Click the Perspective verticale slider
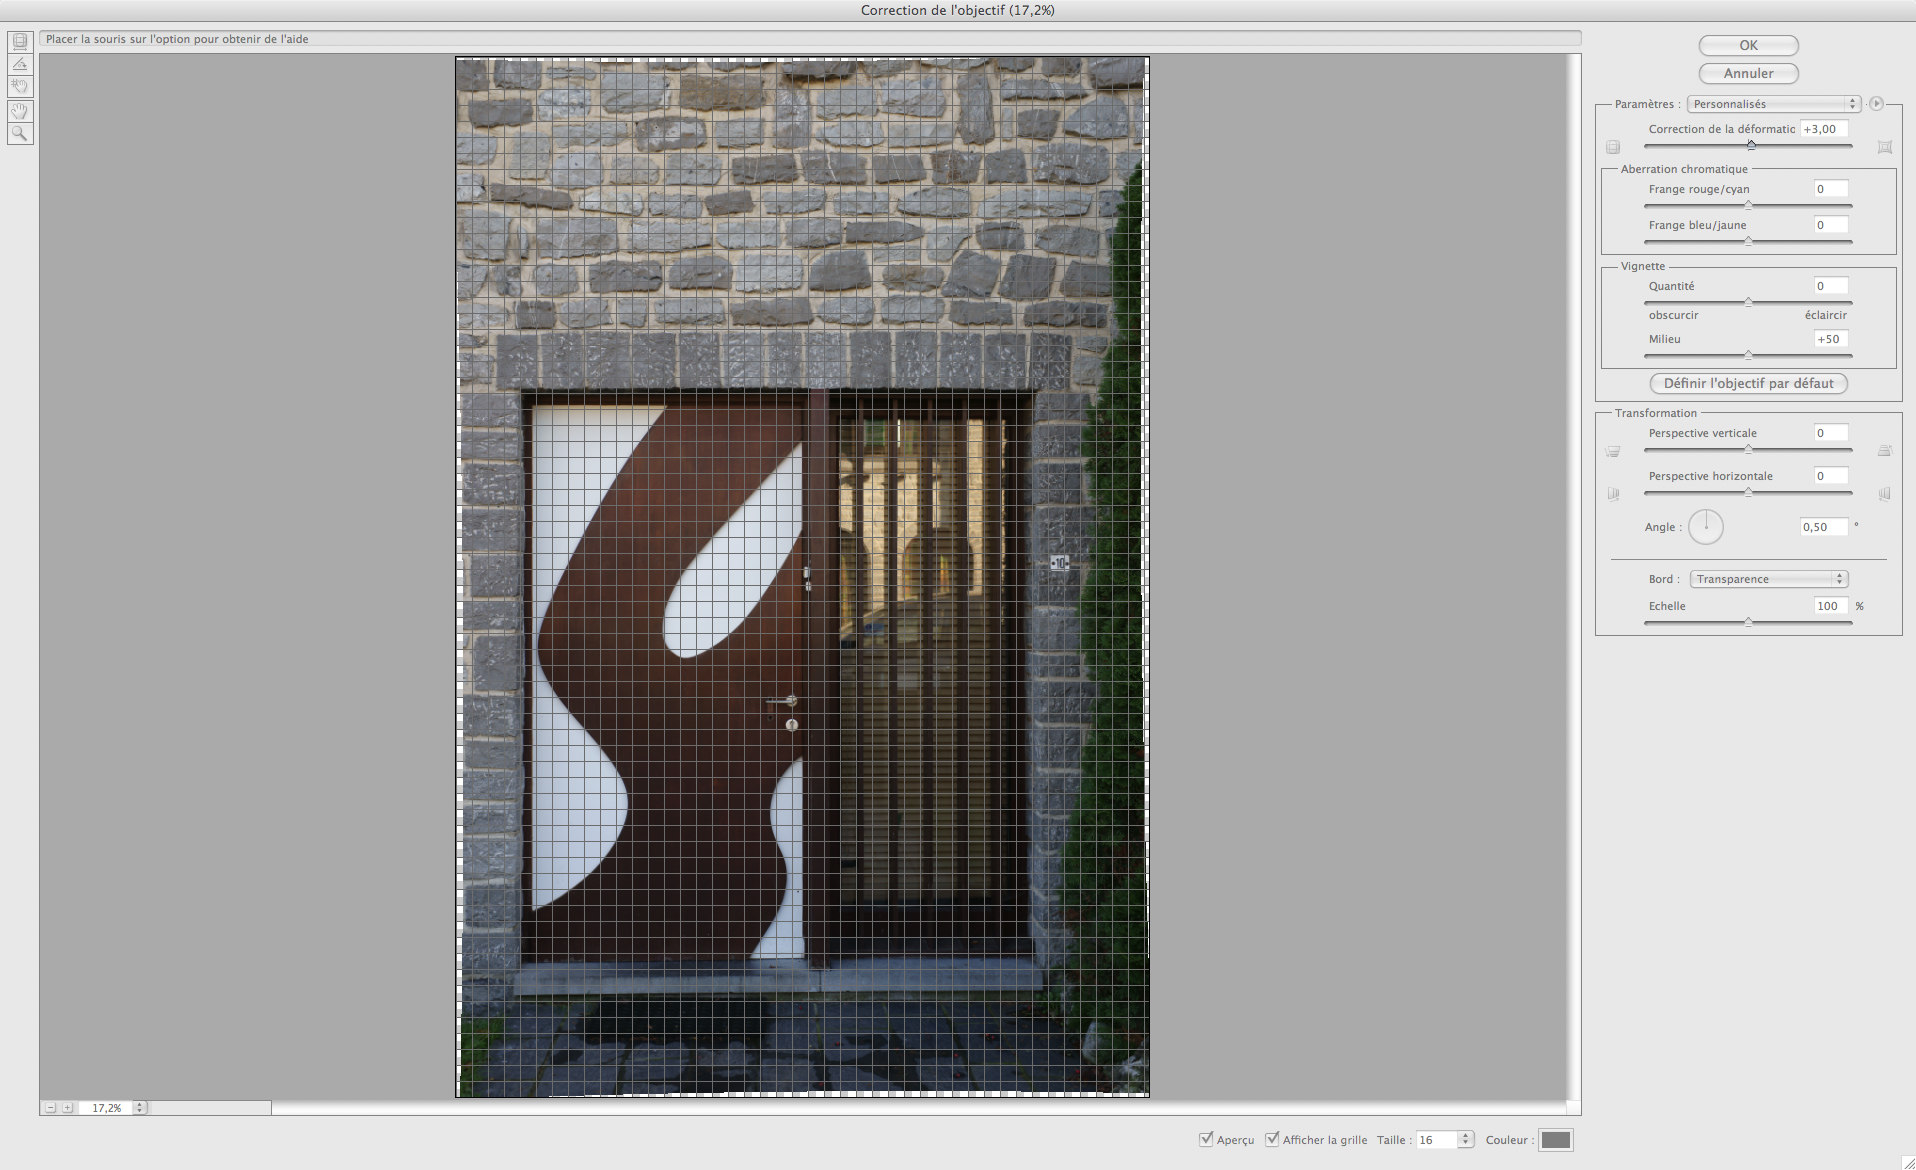Image resolution: width=1916 pixels, height=1170 pixels. 1748,450
